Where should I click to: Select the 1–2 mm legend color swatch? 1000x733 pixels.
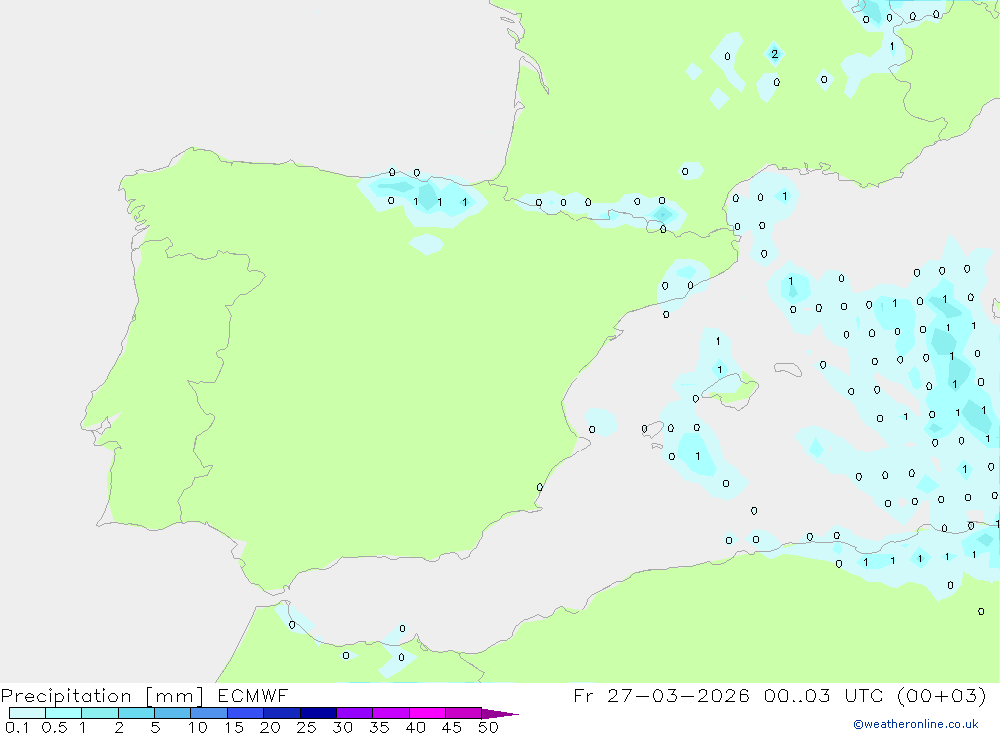(x=100, y=713)
